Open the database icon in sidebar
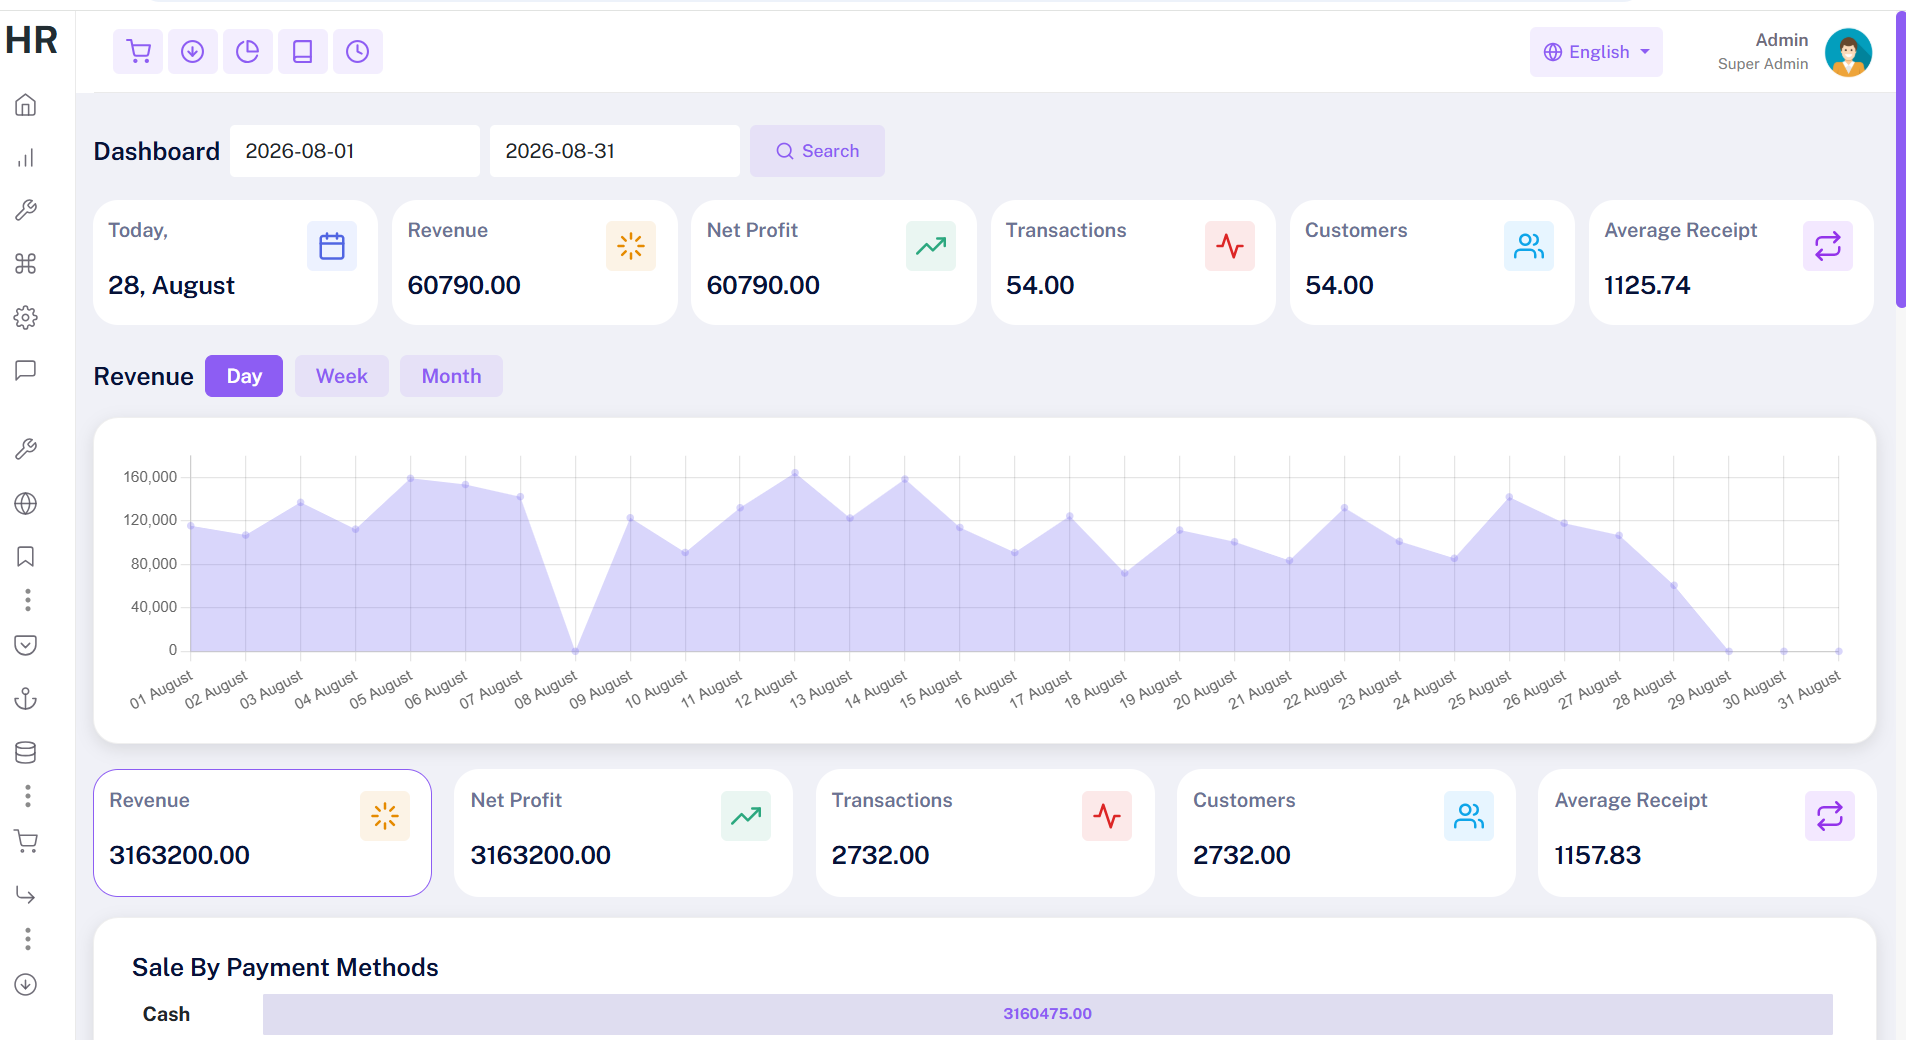Screen dimensions: 1906x1040 tap(26, 753)
